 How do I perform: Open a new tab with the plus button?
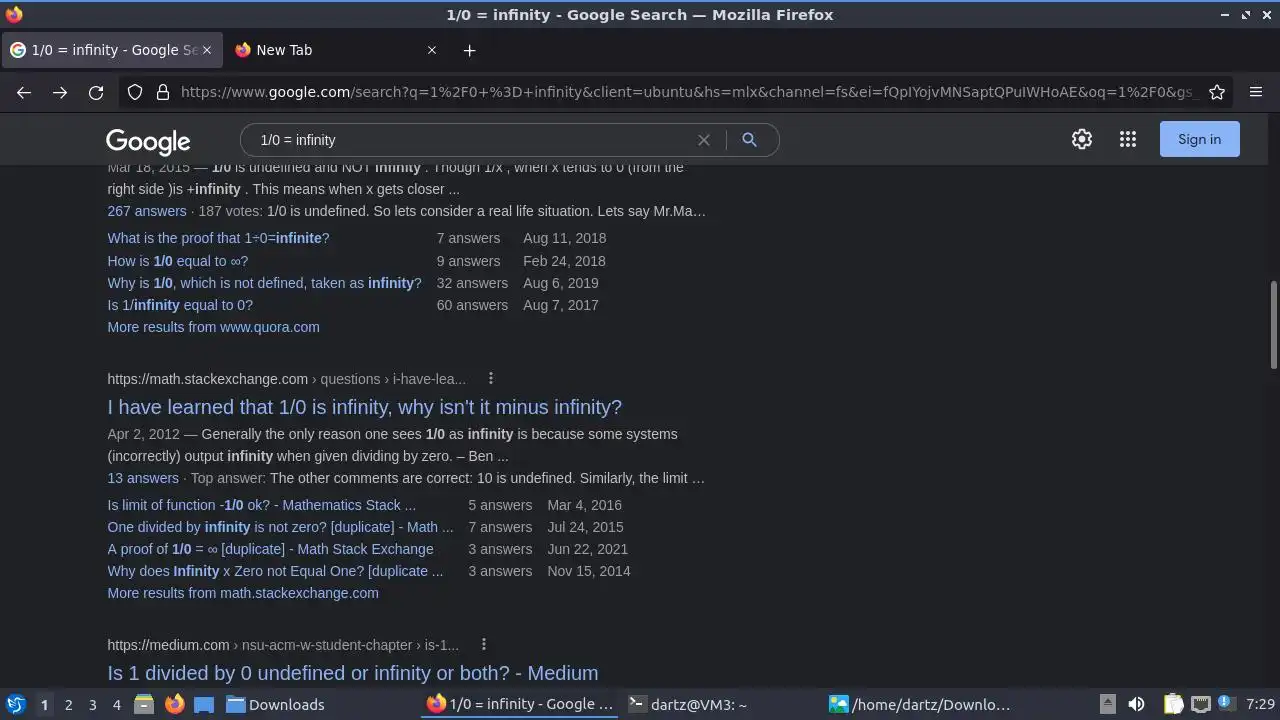469,50
